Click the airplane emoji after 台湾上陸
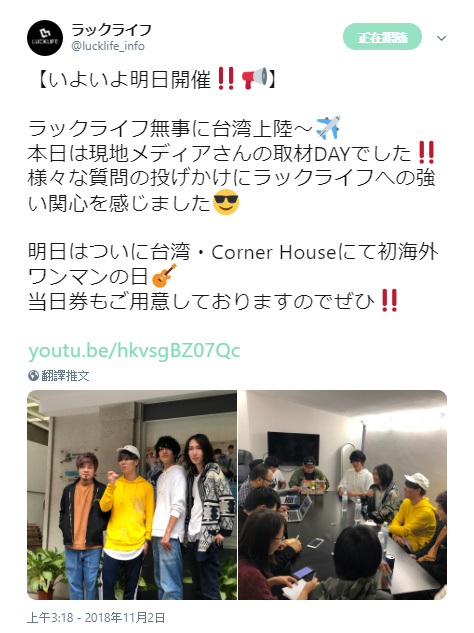This screenshot has height=633, width=474. click(x=328, y=128)
